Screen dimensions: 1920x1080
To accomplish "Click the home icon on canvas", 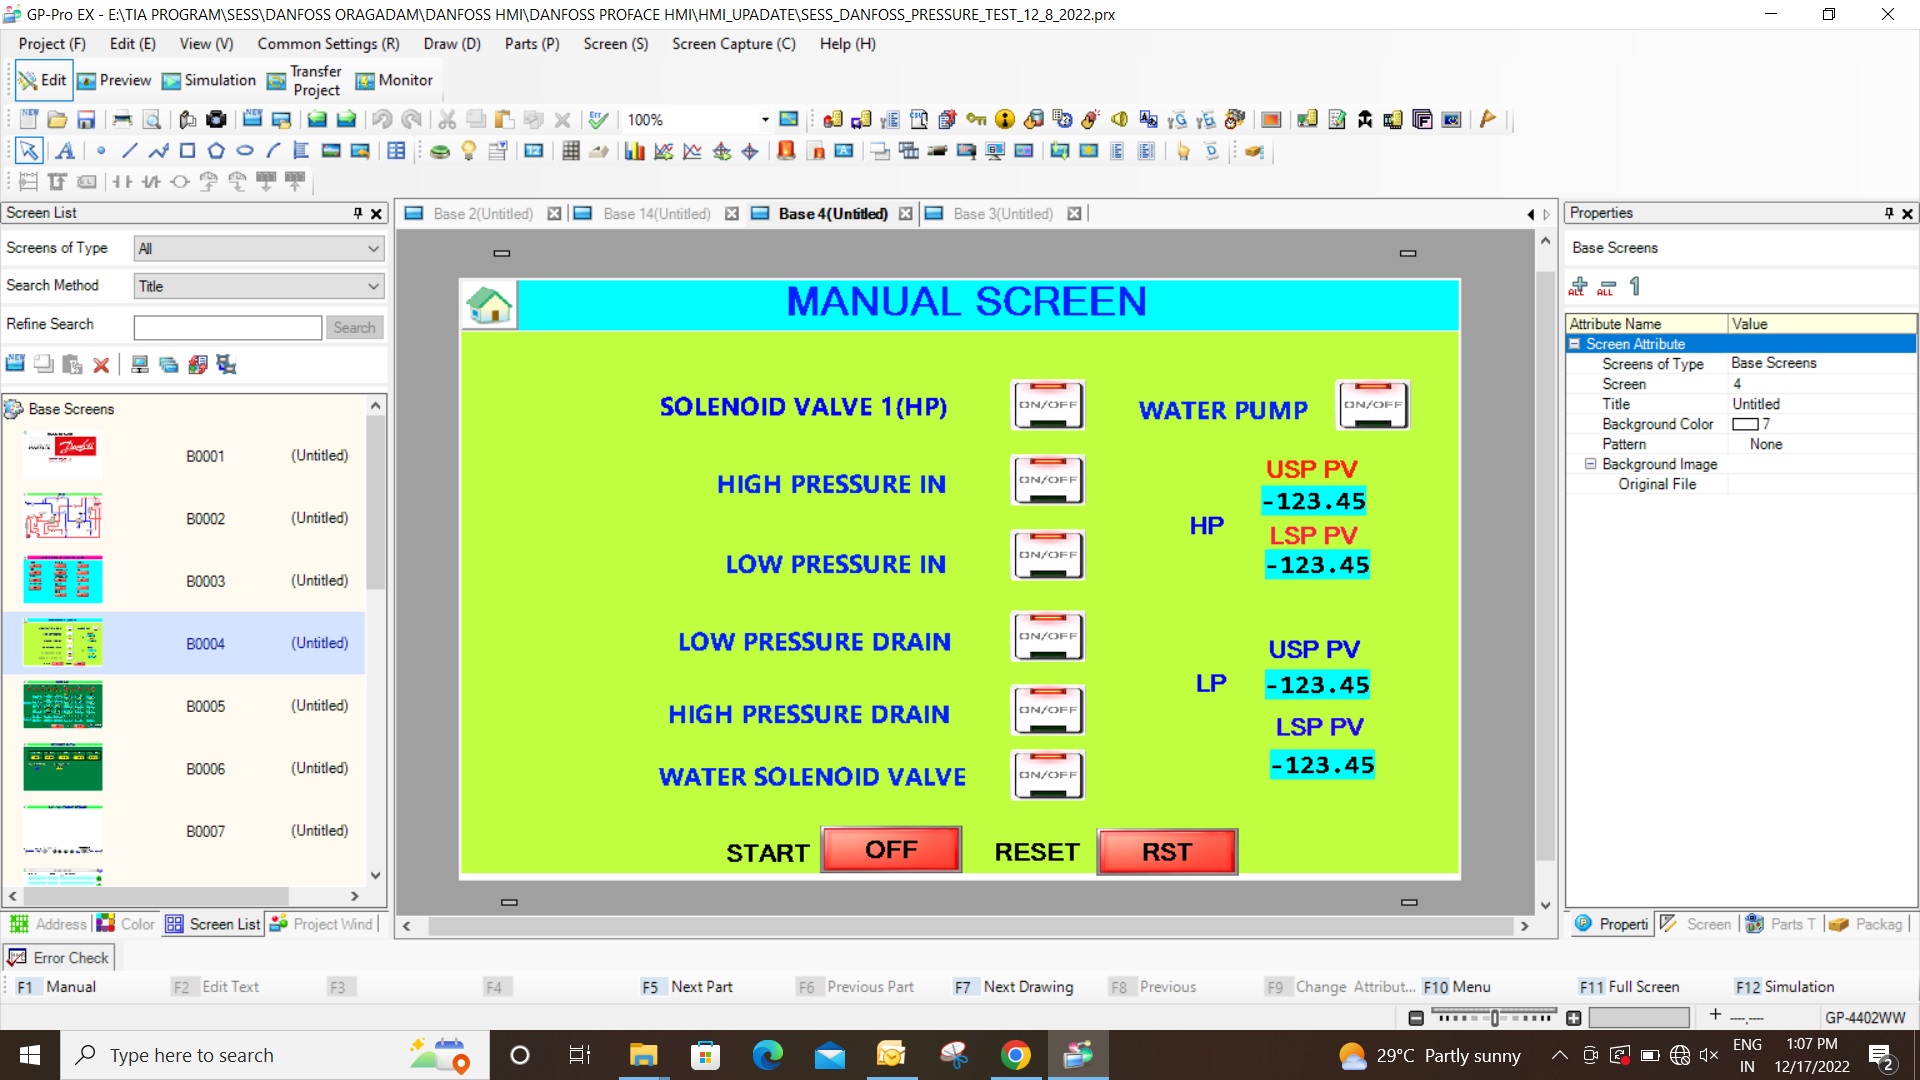I will coord(489,305).
